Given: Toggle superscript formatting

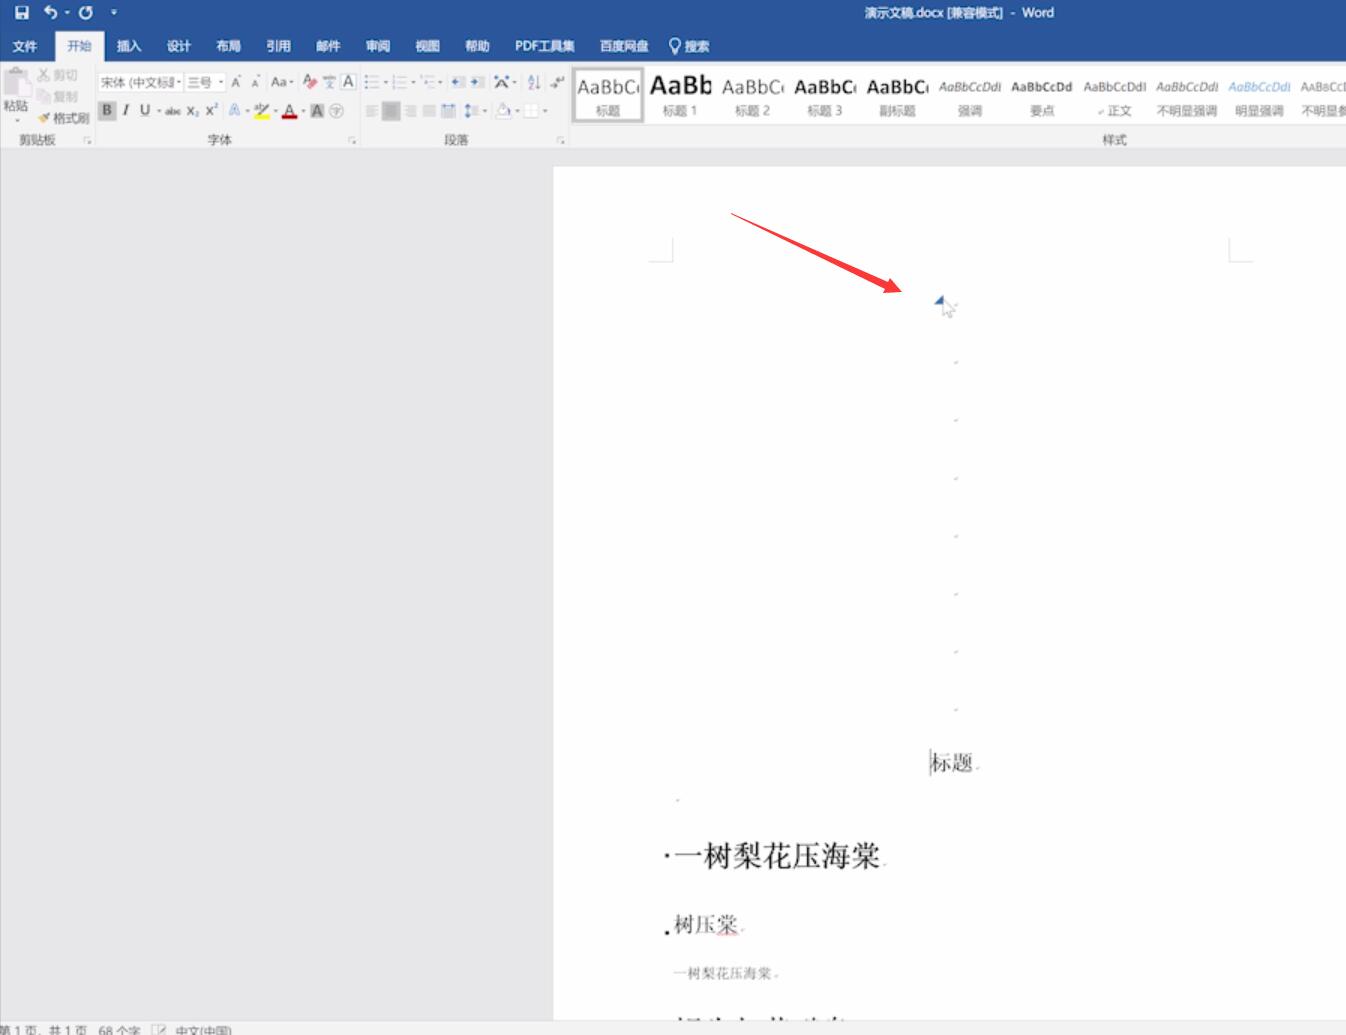Looking at the screenshot, I should tap(211, 110).
